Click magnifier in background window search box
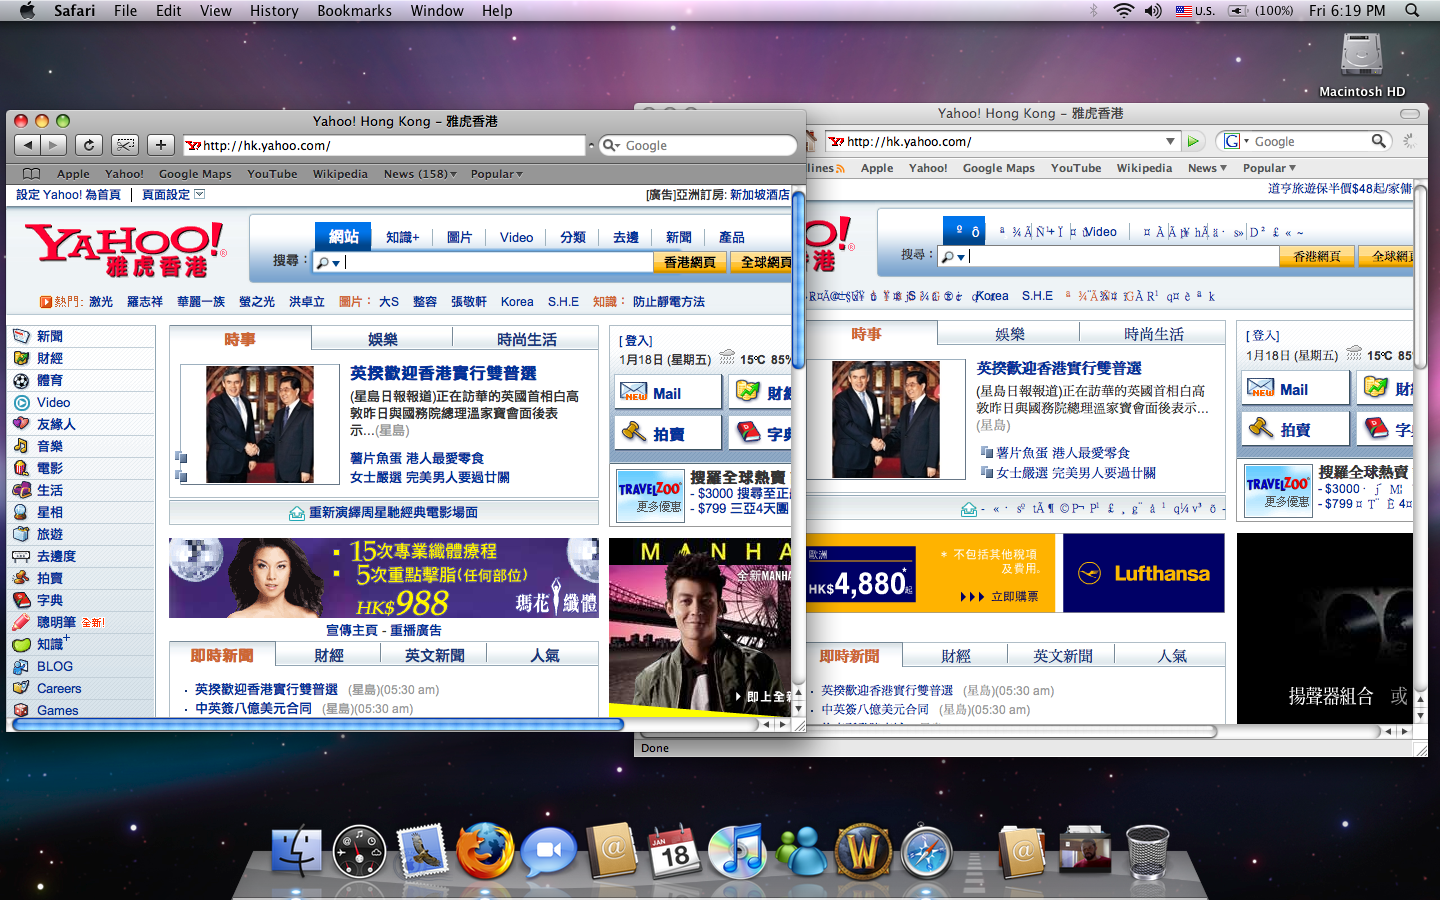Image resolution: width=1440 pixels, height=900 pixels. pos(1379,141)
